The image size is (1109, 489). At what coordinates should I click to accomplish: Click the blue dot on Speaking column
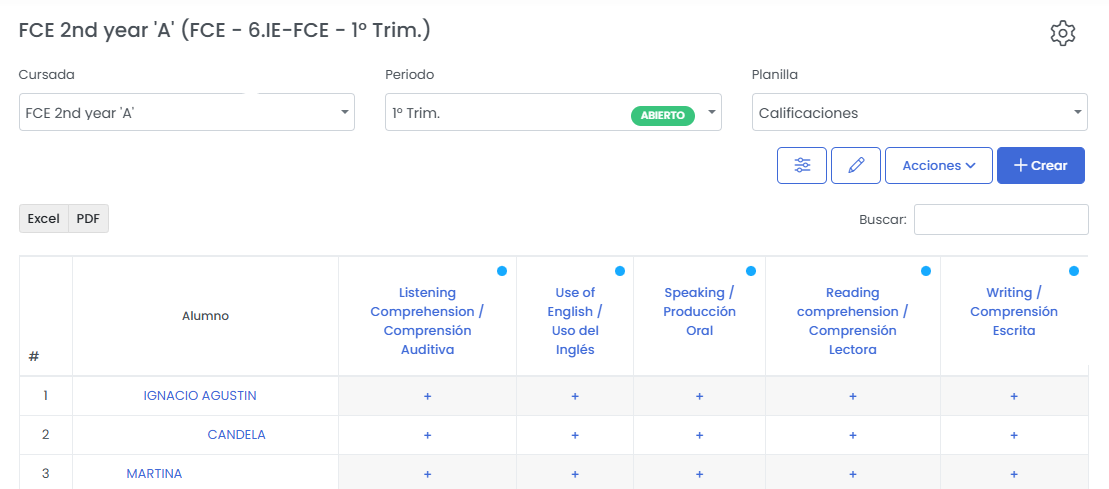[750, 271]
